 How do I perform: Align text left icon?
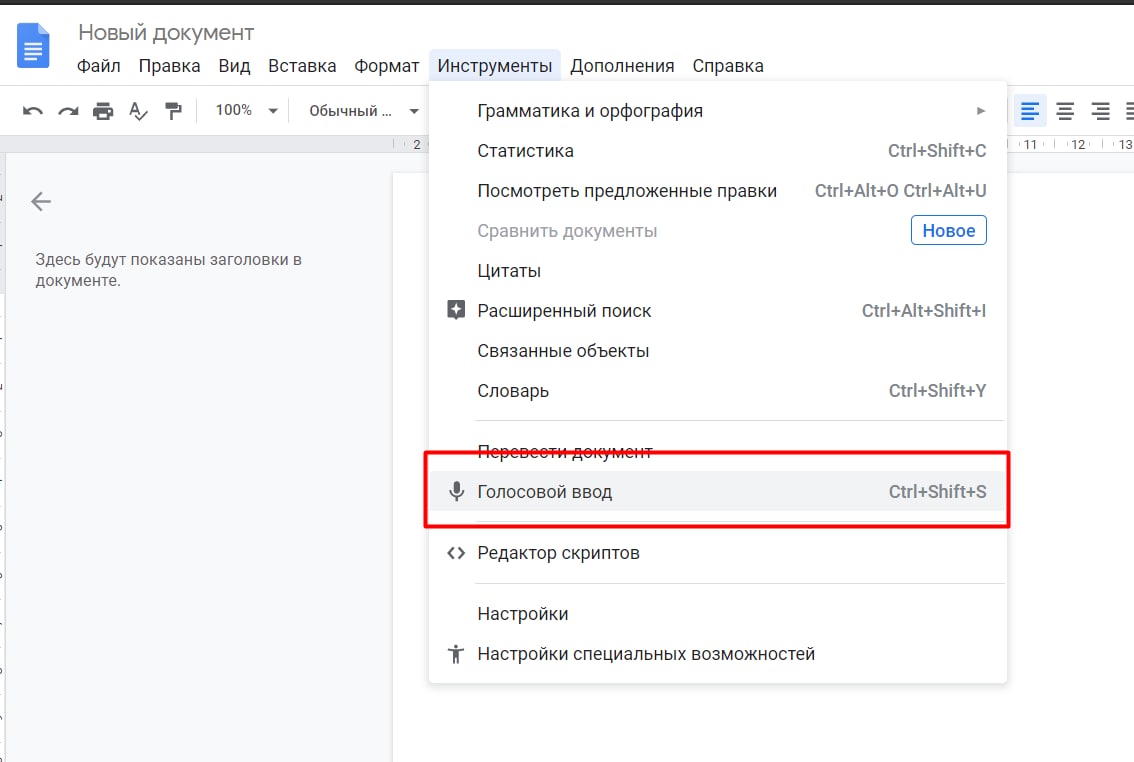pos(1029,111)
